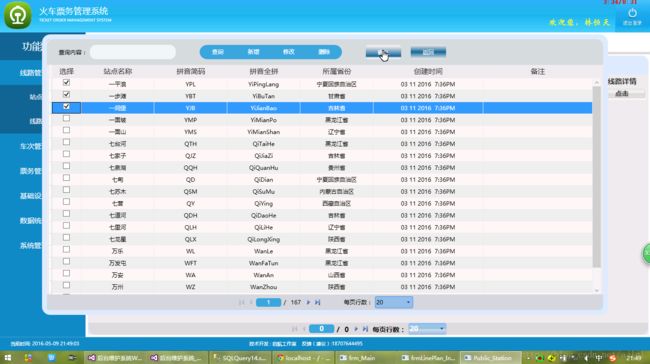The height and width of the screenshot is (364, 650).
Task: Click the button under the mouse cursor
Action: 383,52
